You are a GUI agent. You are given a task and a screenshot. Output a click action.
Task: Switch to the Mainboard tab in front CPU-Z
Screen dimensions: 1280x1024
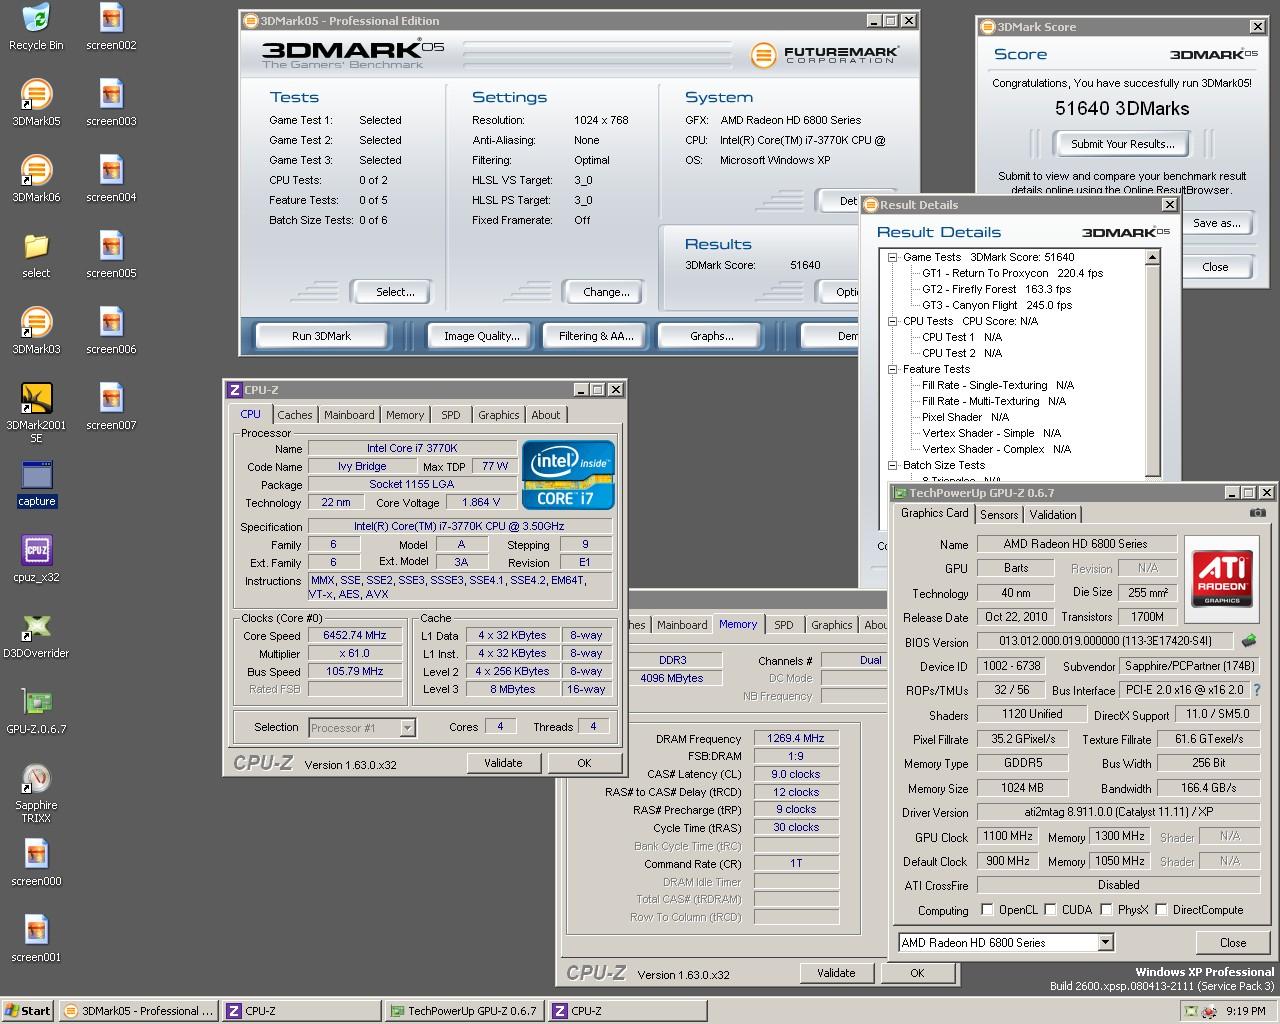click(x=349, y=415)
